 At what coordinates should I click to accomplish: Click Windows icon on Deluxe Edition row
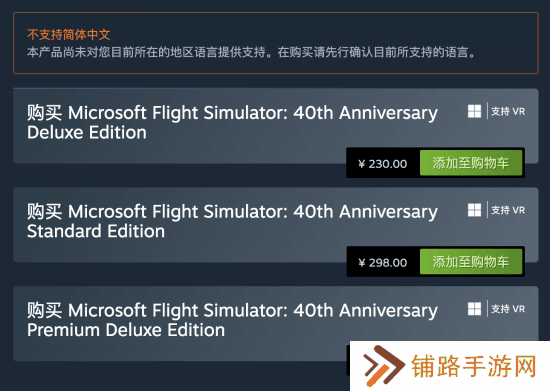coord(474,112)
